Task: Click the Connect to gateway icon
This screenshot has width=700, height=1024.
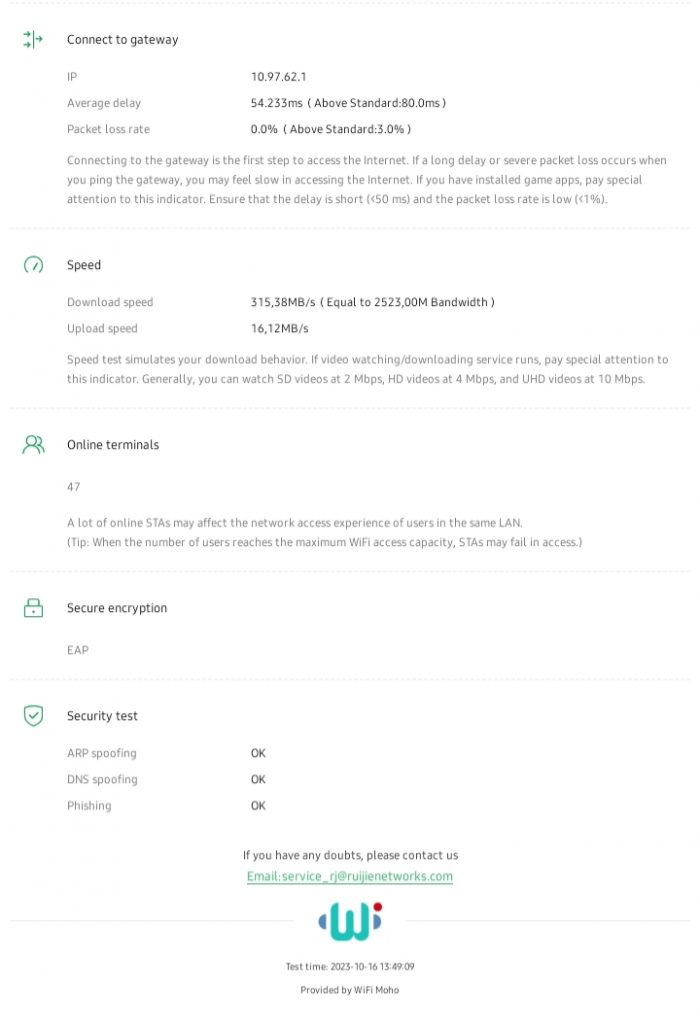Action: point(33,40)
